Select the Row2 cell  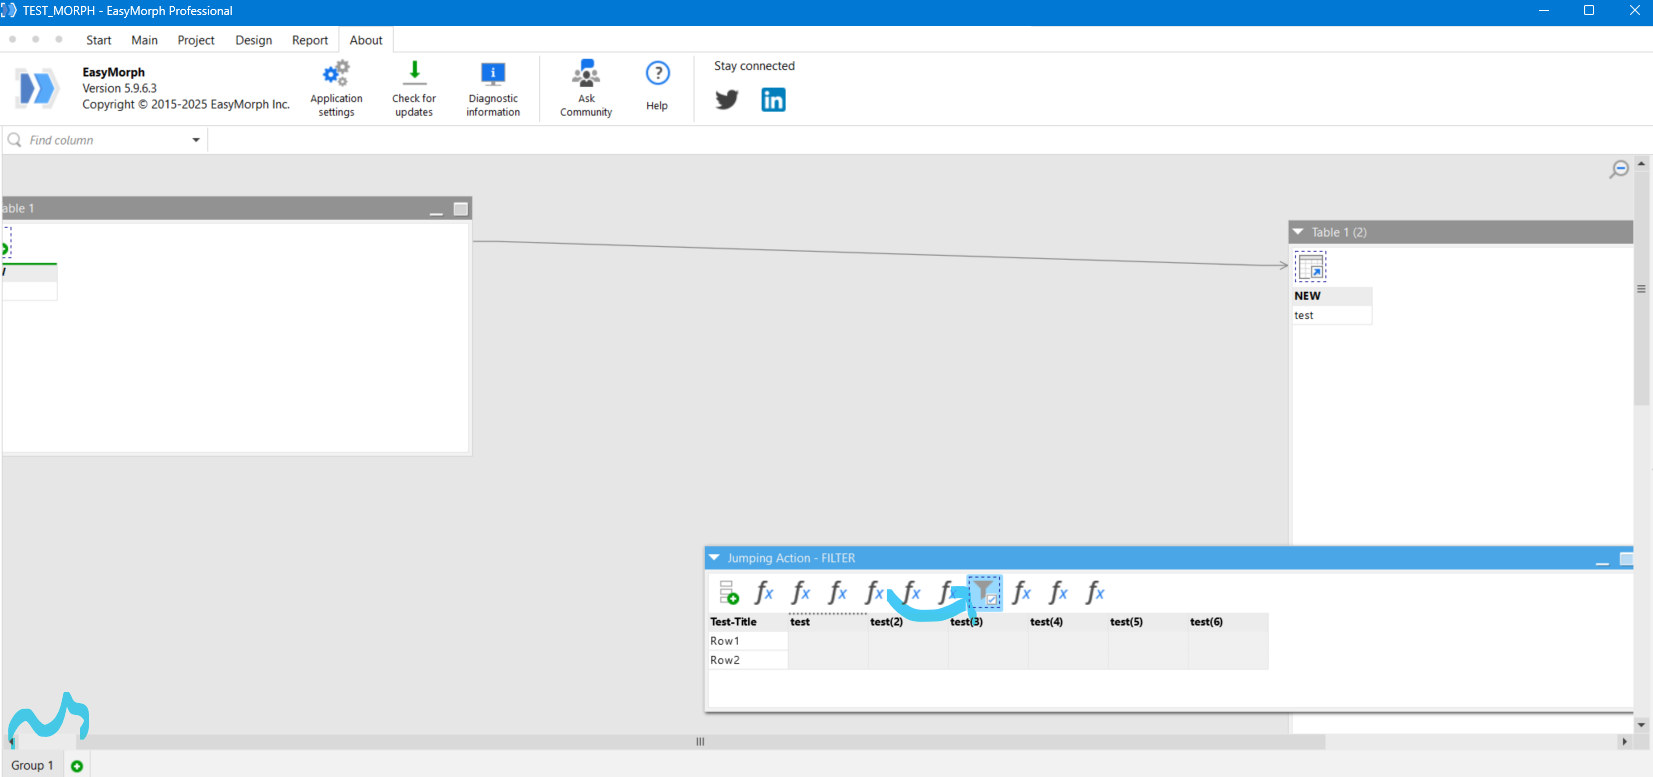(x=748, y=660)
